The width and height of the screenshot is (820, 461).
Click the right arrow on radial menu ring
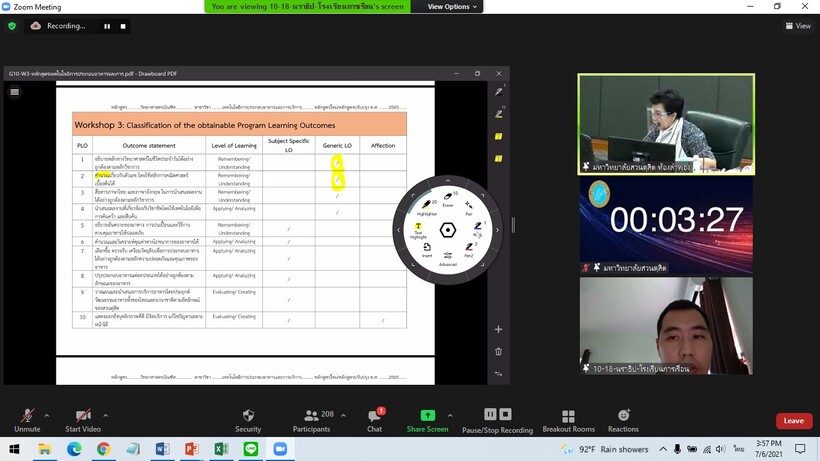pos(497,230)
